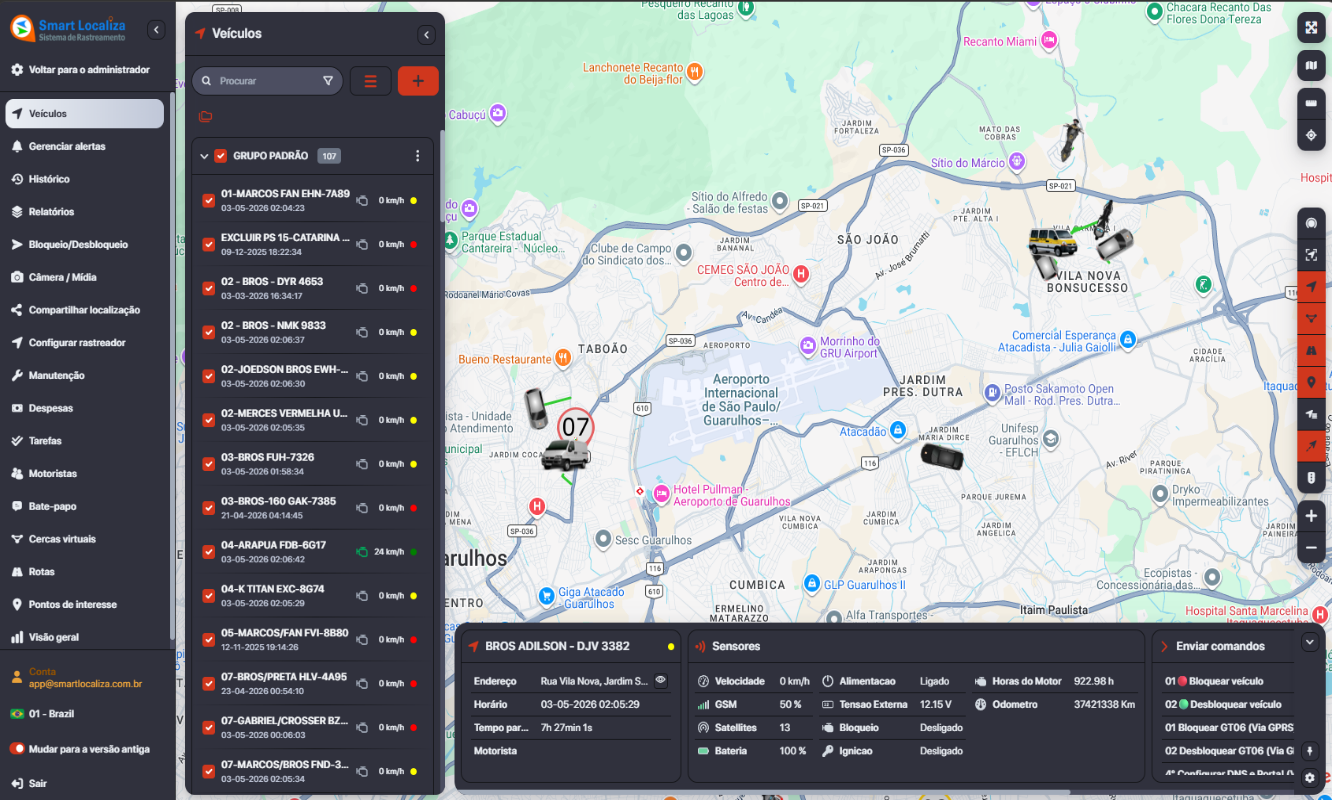Uncheck 03-BROS FUH-7326 checkbox
Viewport: 1332px width, 800px height.
click(209, 464)
